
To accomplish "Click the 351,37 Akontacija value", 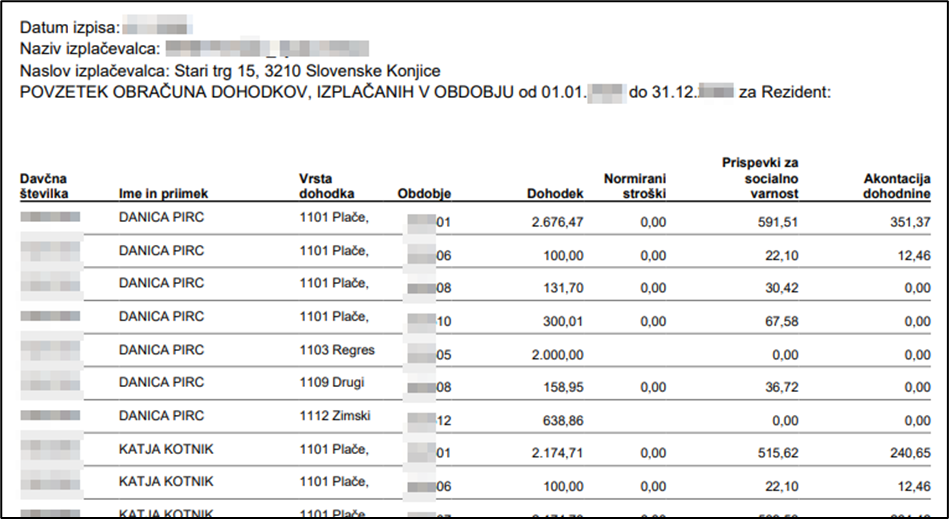I will [x=910, y=222].
